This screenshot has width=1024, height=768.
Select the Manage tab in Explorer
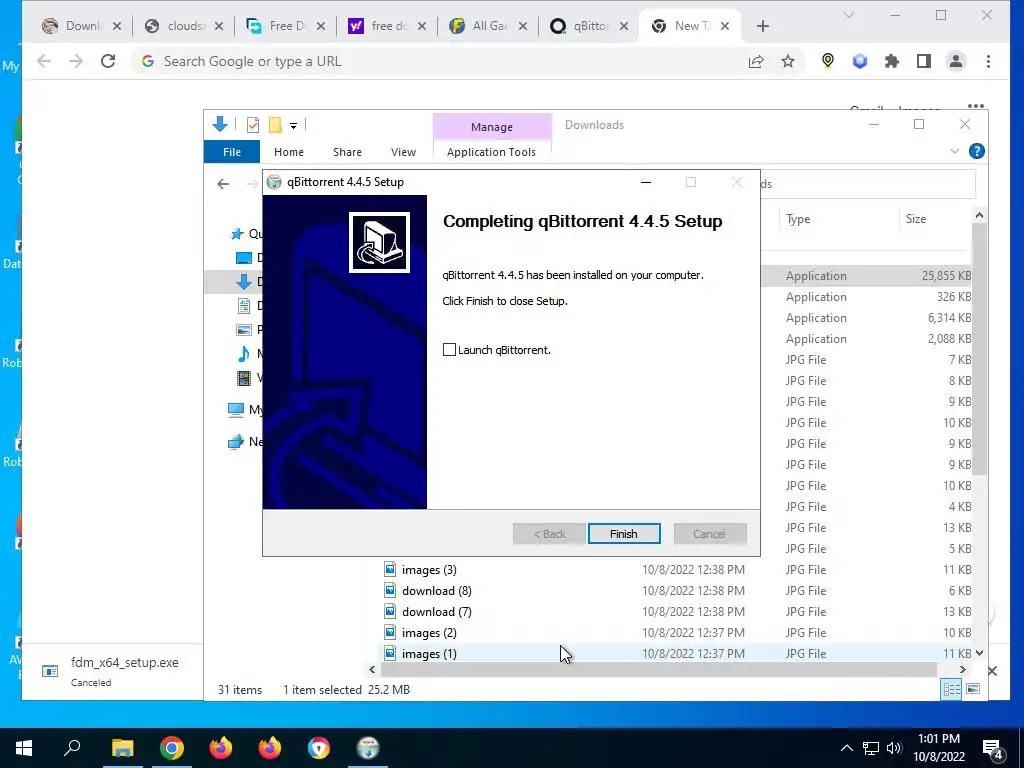click(x=492, y=127)
